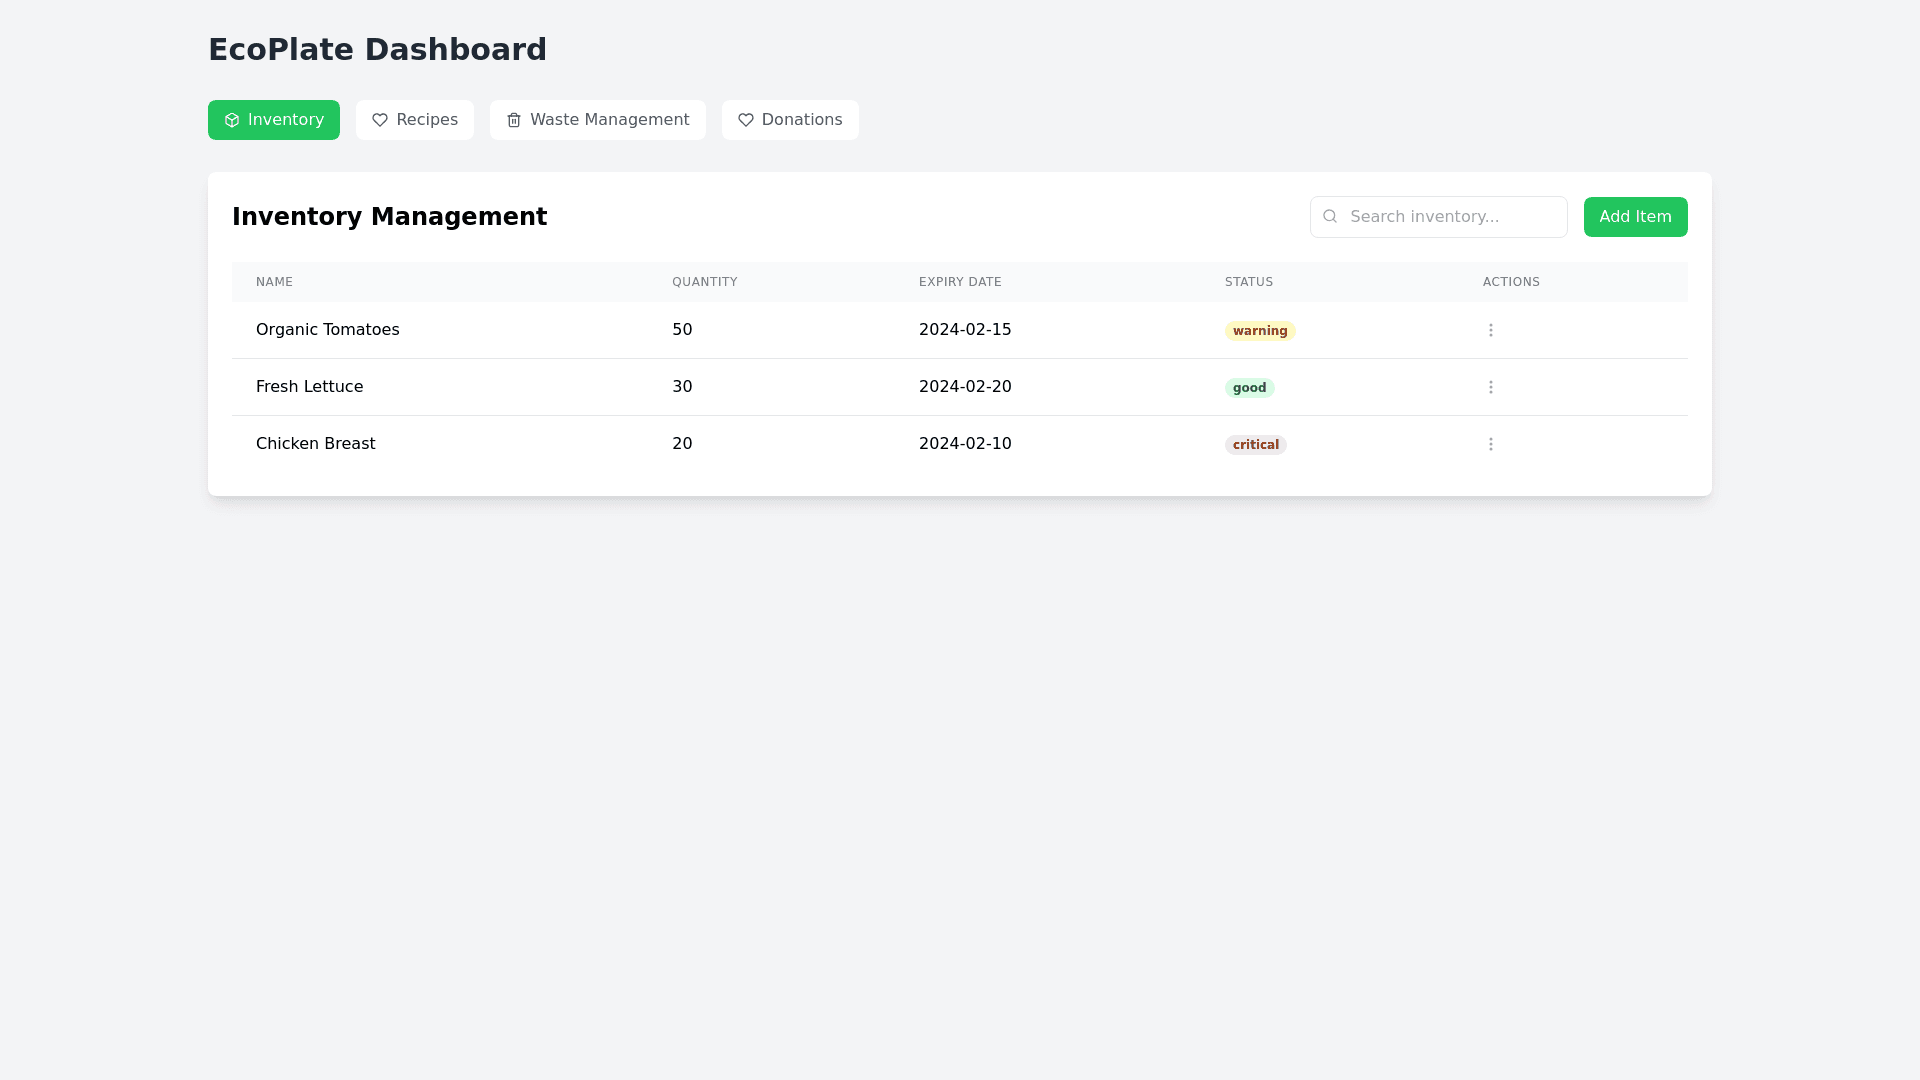Select the Organic Tomatoes row name
The height and width of the screenshot is (1080, 1920).
coord(327,330)
